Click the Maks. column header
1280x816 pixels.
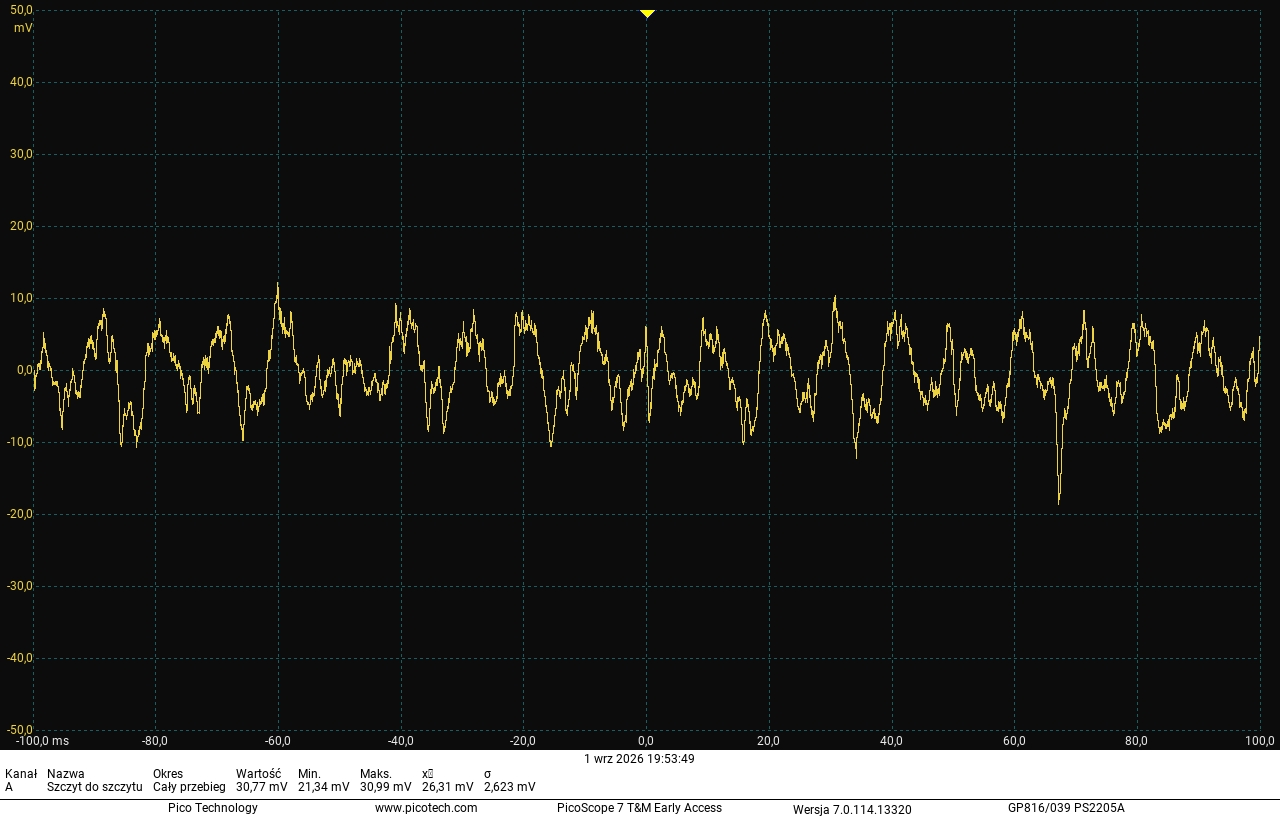[375, 774]
